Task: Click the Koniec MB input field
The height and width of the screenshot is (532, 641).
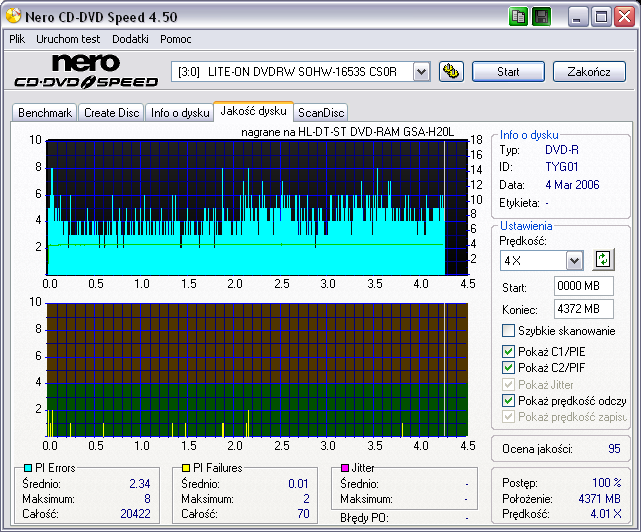Action: click(x=584, y=309)
